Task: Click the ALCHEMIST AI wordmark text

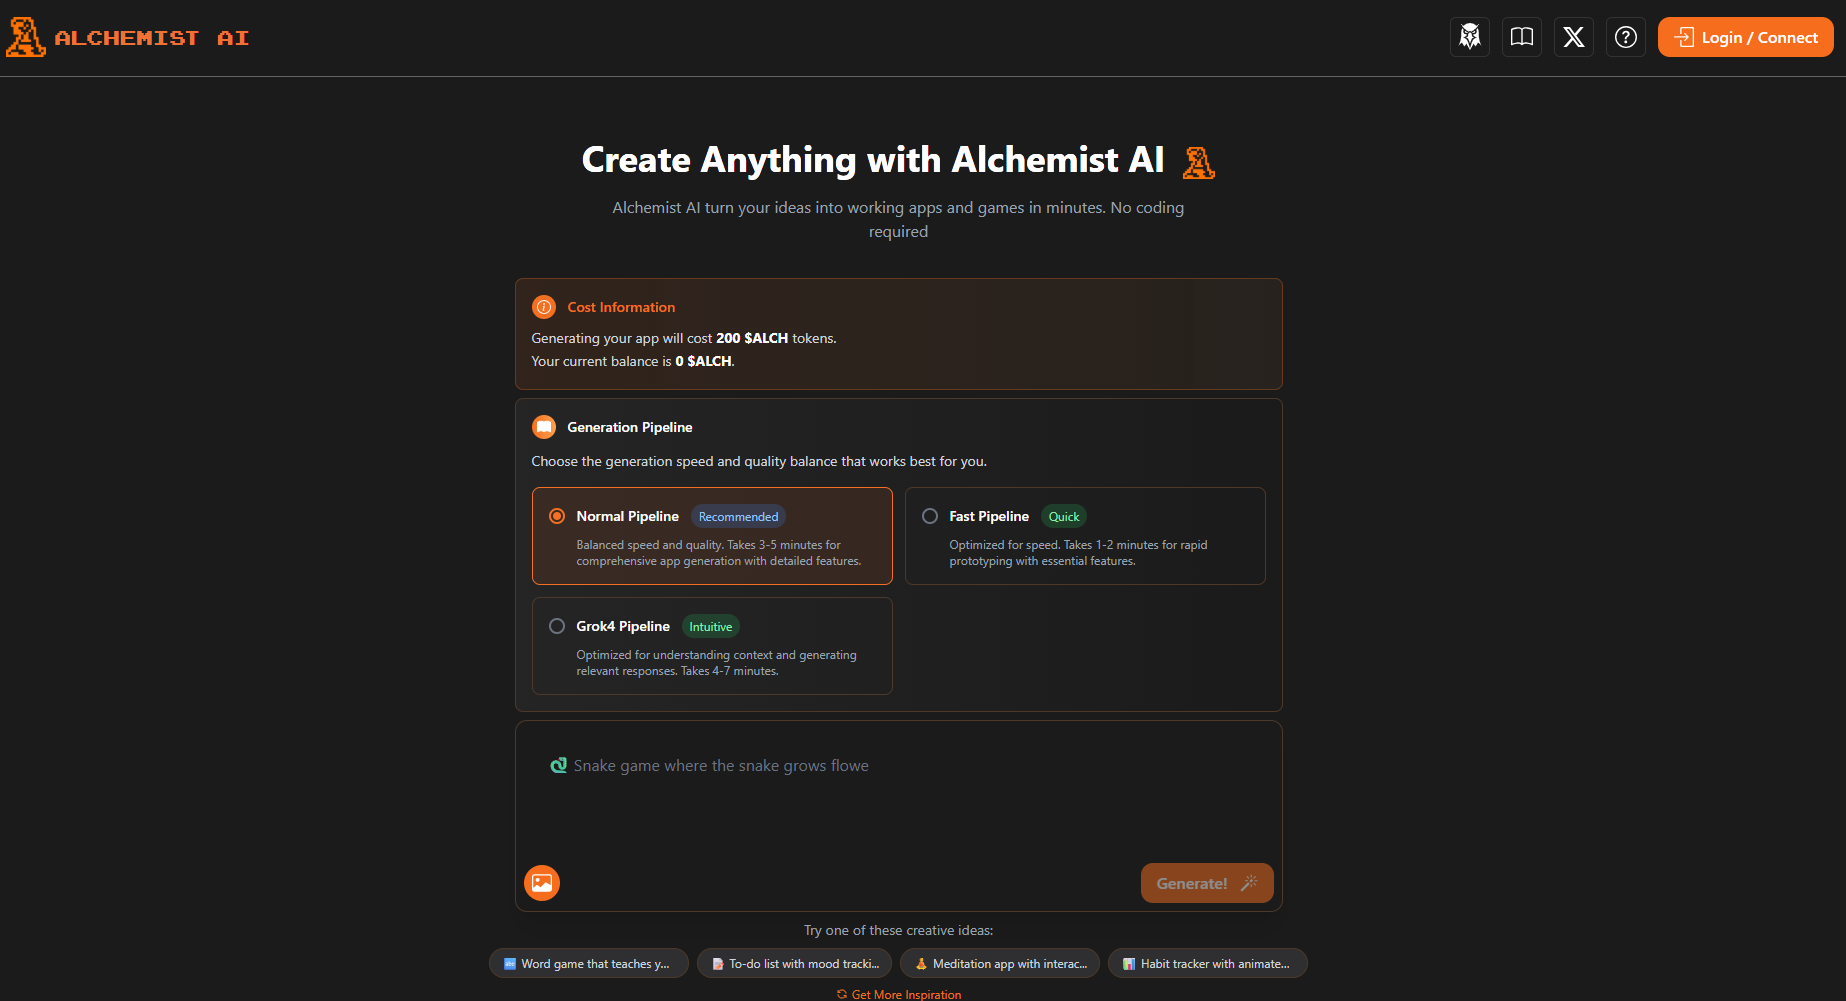Action: (152, 38)
